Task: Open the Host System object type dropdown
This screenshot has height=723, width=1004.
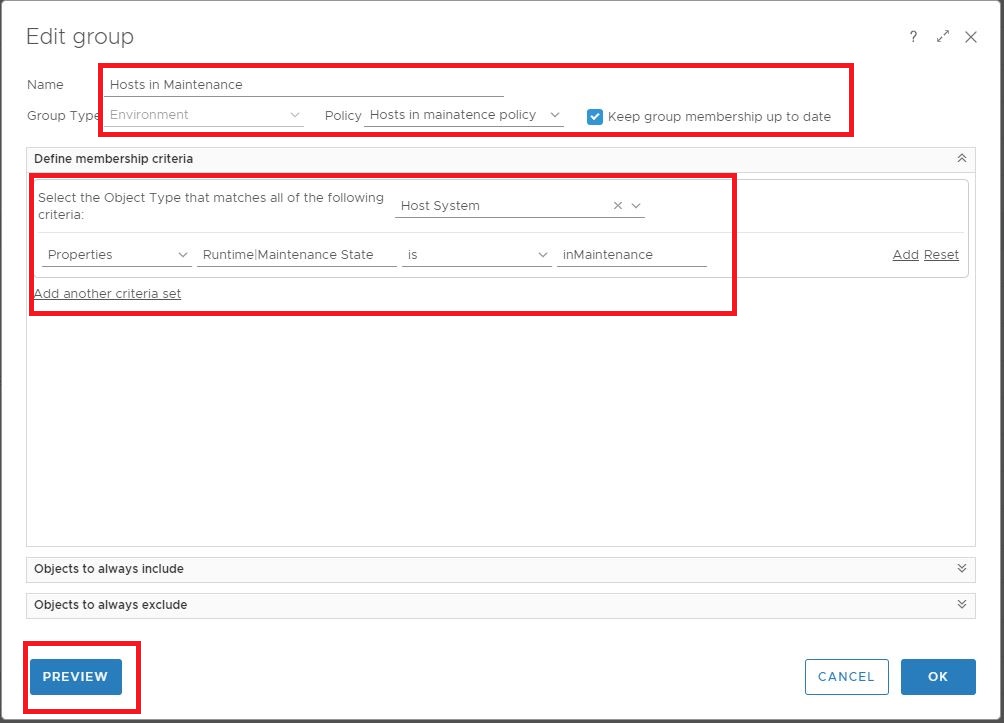Action: 636,206
